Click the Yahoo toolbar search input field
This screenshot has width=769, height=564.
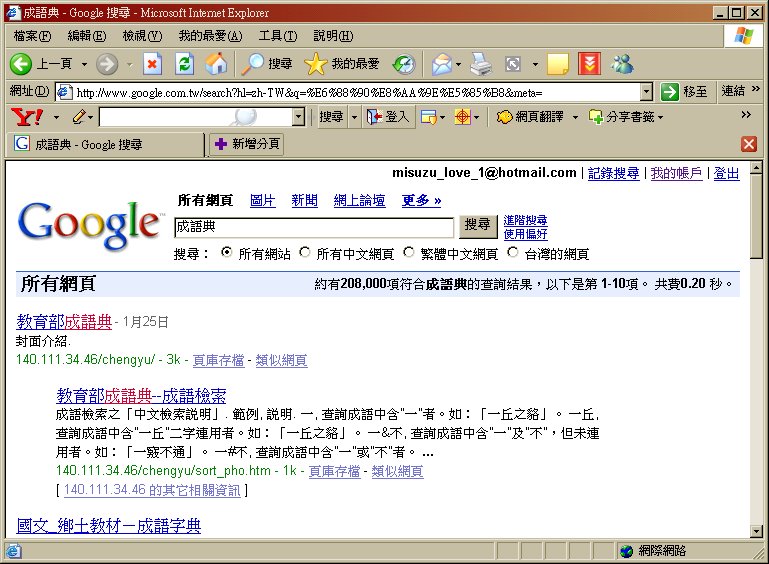[x=196, y=117]
